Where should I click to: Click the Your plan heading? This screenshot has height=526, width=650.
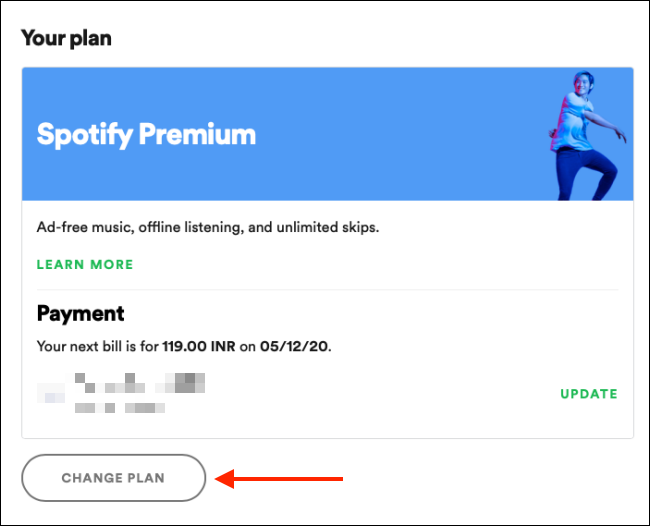point(66,38)
